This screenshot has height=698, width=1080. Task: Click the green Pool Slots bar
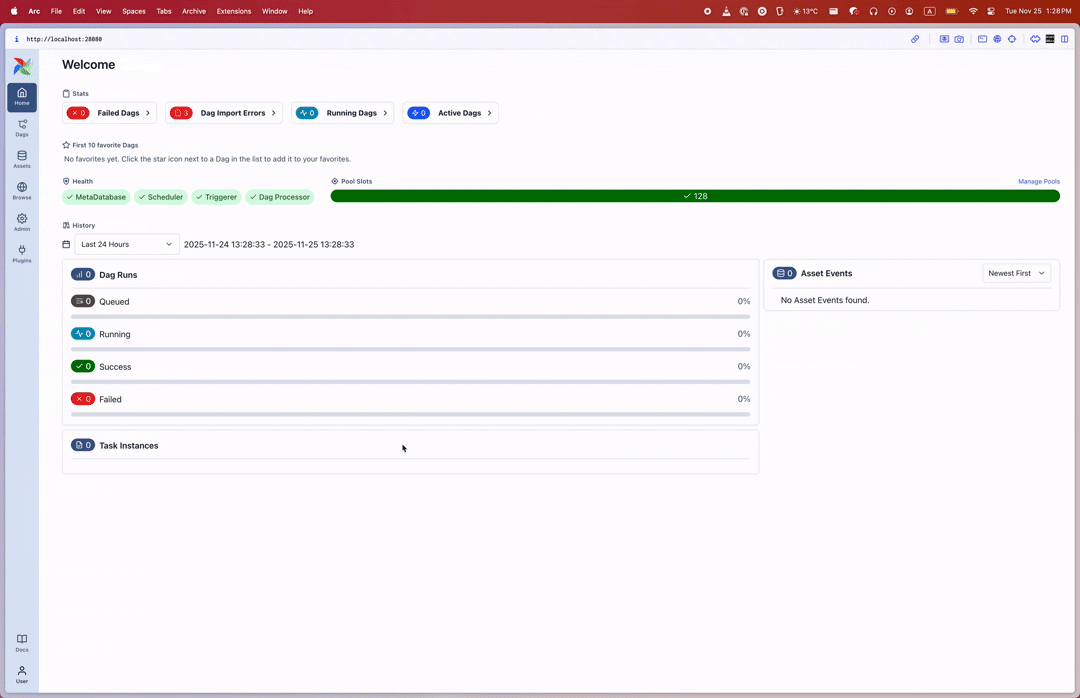695,196
